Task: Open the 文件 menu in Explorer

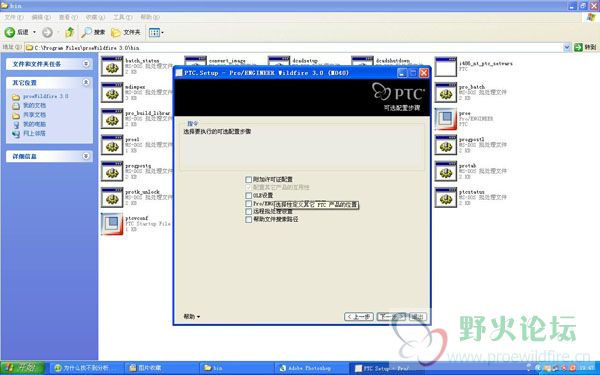Action: 14,17
